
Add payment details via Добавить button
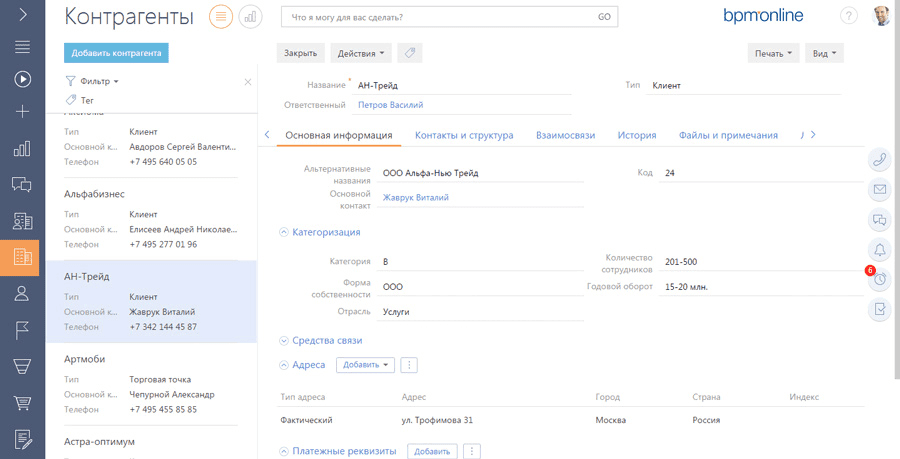click(x=432, y=452)
